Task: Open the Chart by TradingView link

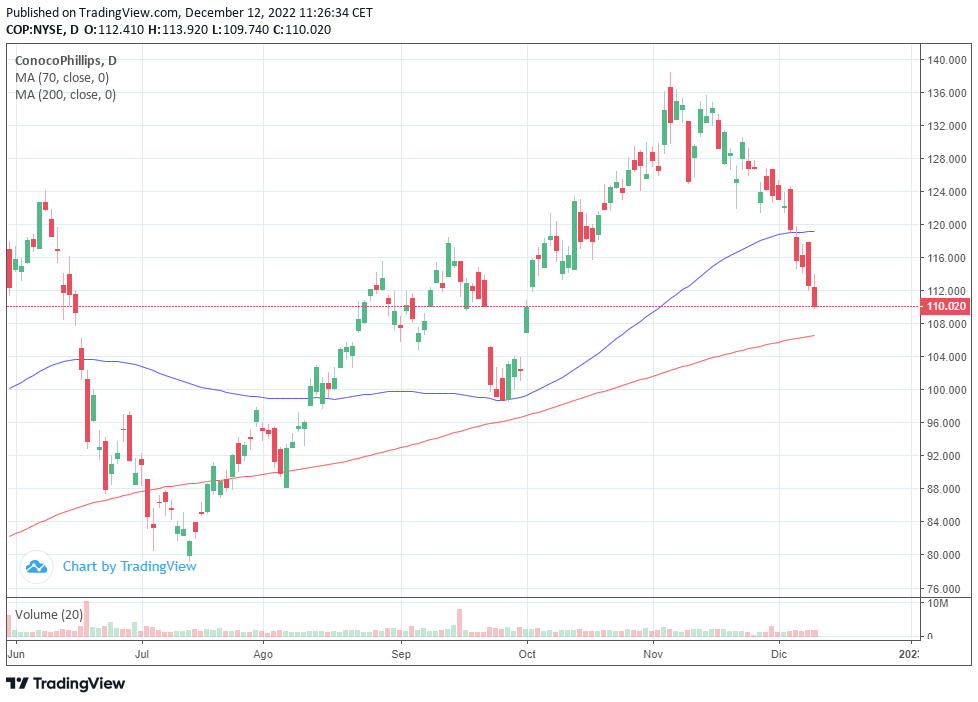Action: click(129, 567)
